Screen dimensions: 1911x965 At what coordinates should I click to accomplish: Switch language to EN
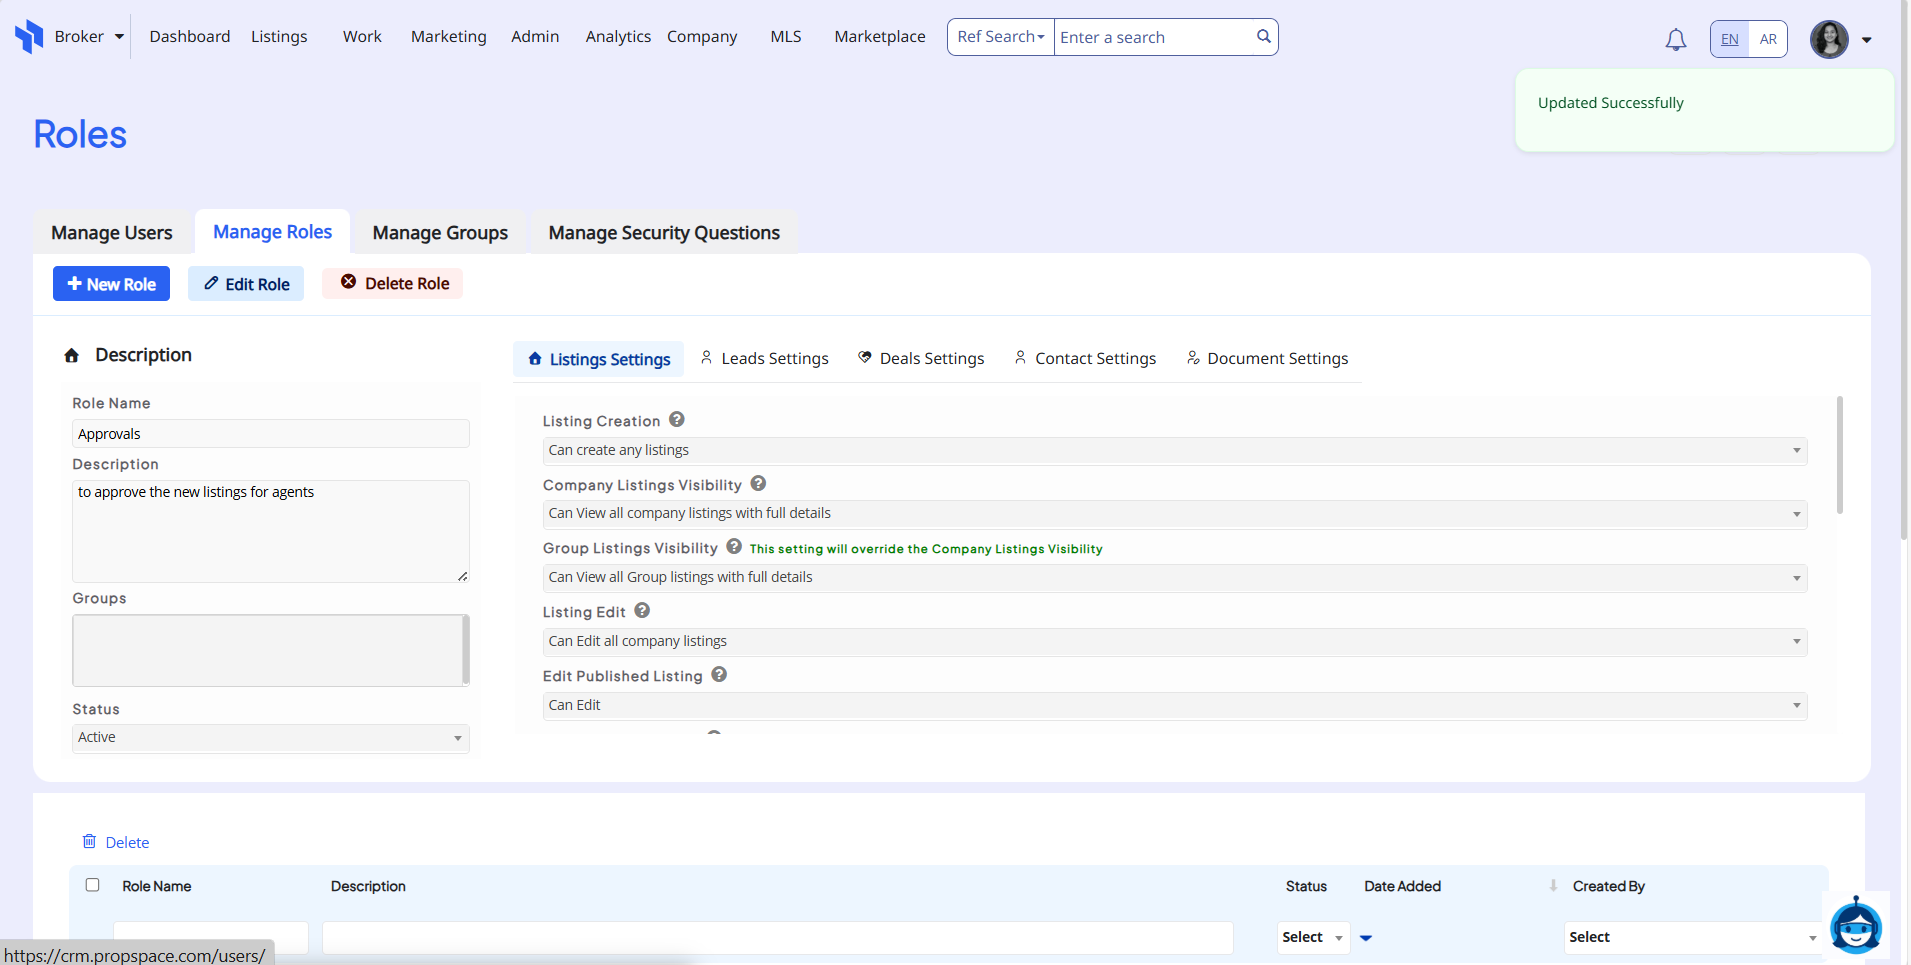tap(1729, 39)
